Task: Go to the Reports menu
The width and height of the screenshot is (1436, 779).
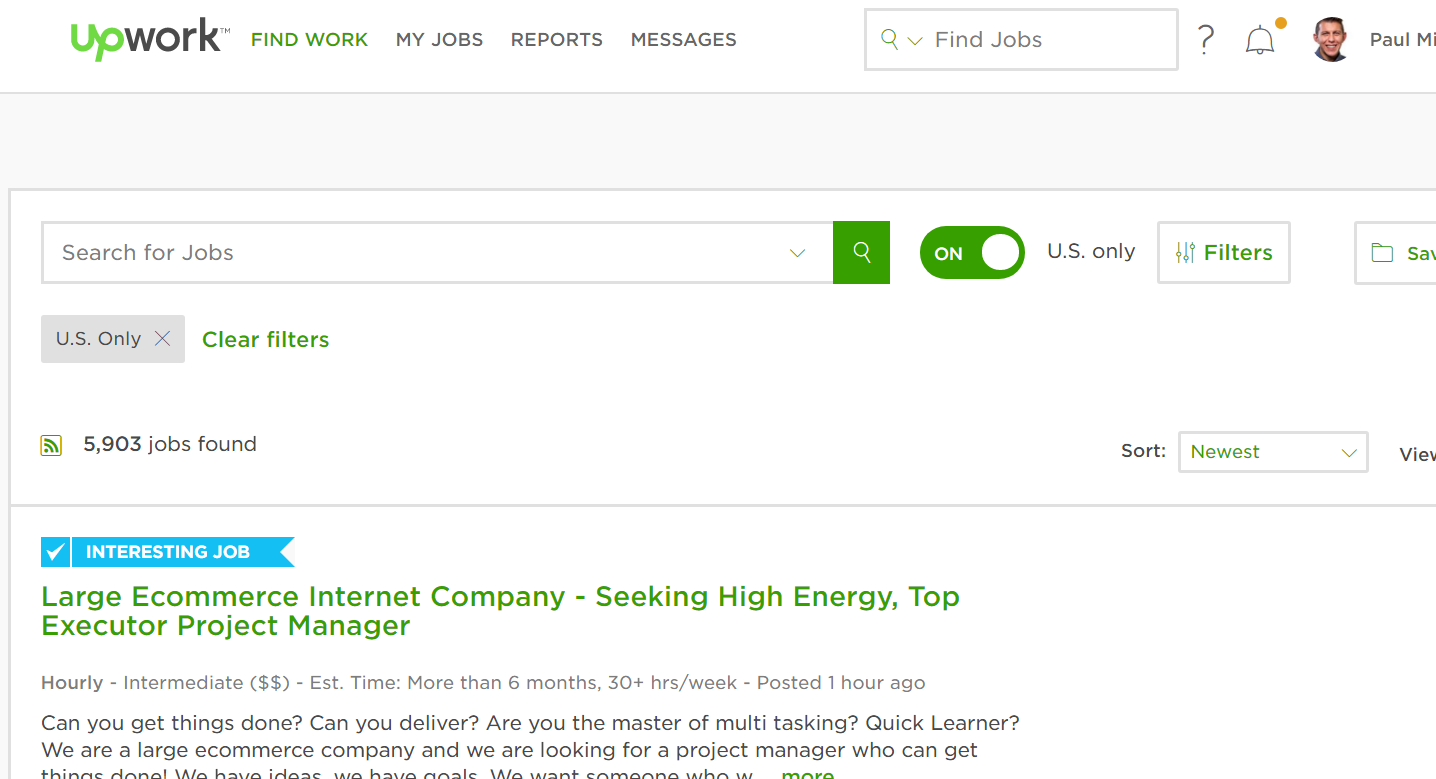Action: point(557,40)
